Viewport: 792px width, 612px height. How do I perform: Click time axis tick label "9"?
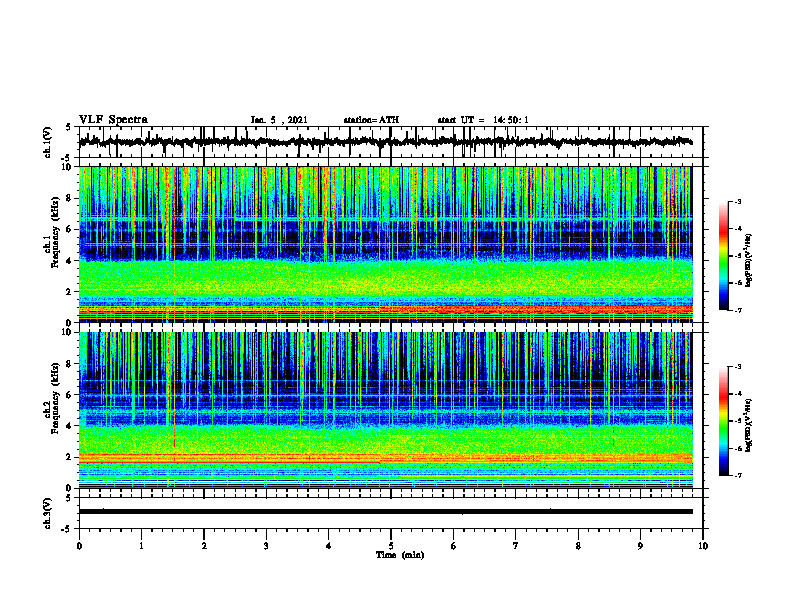coord(640,546)
